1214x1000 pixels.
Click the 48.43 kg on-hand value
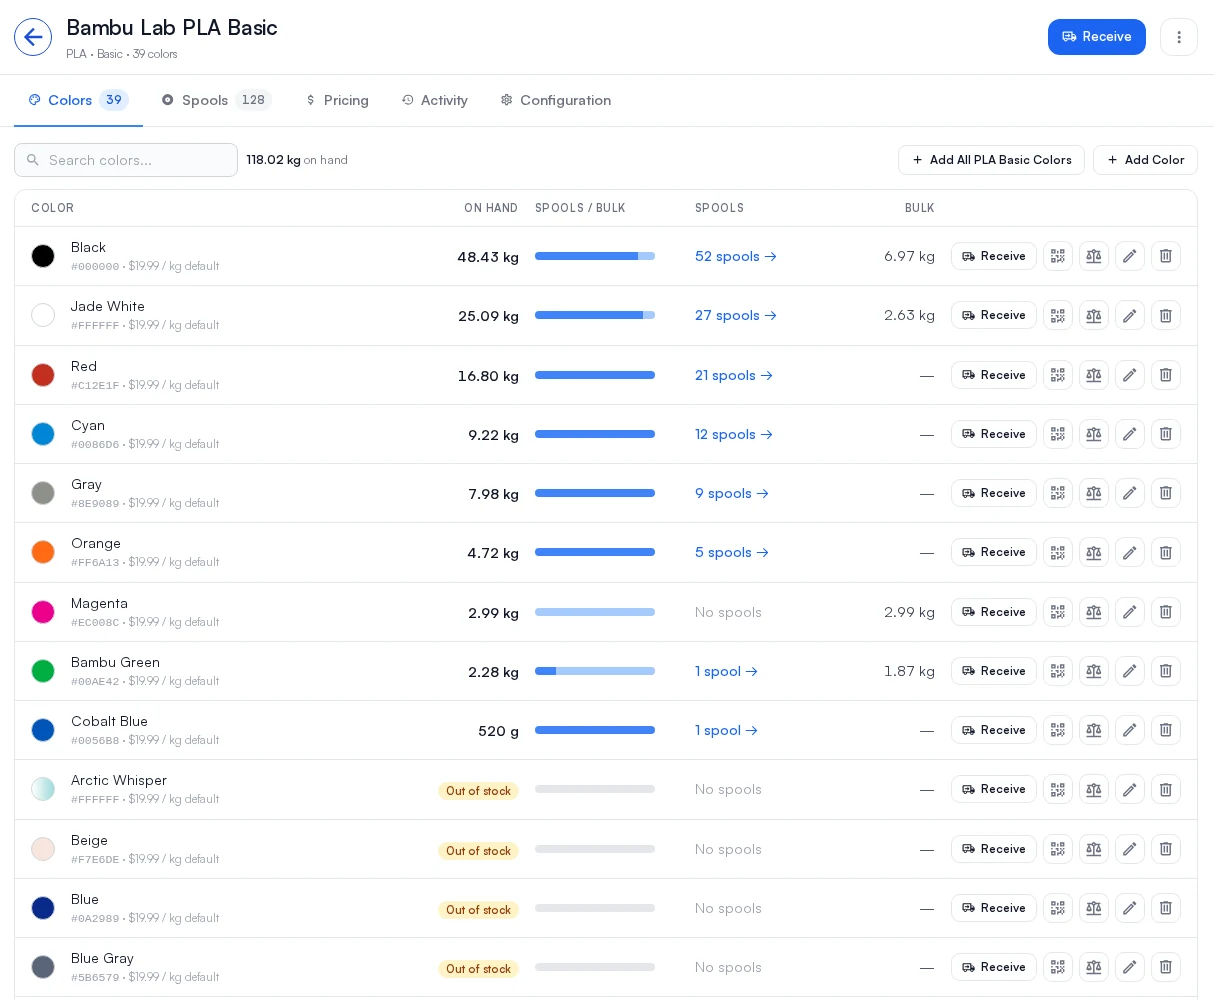(x=488, y=257)
